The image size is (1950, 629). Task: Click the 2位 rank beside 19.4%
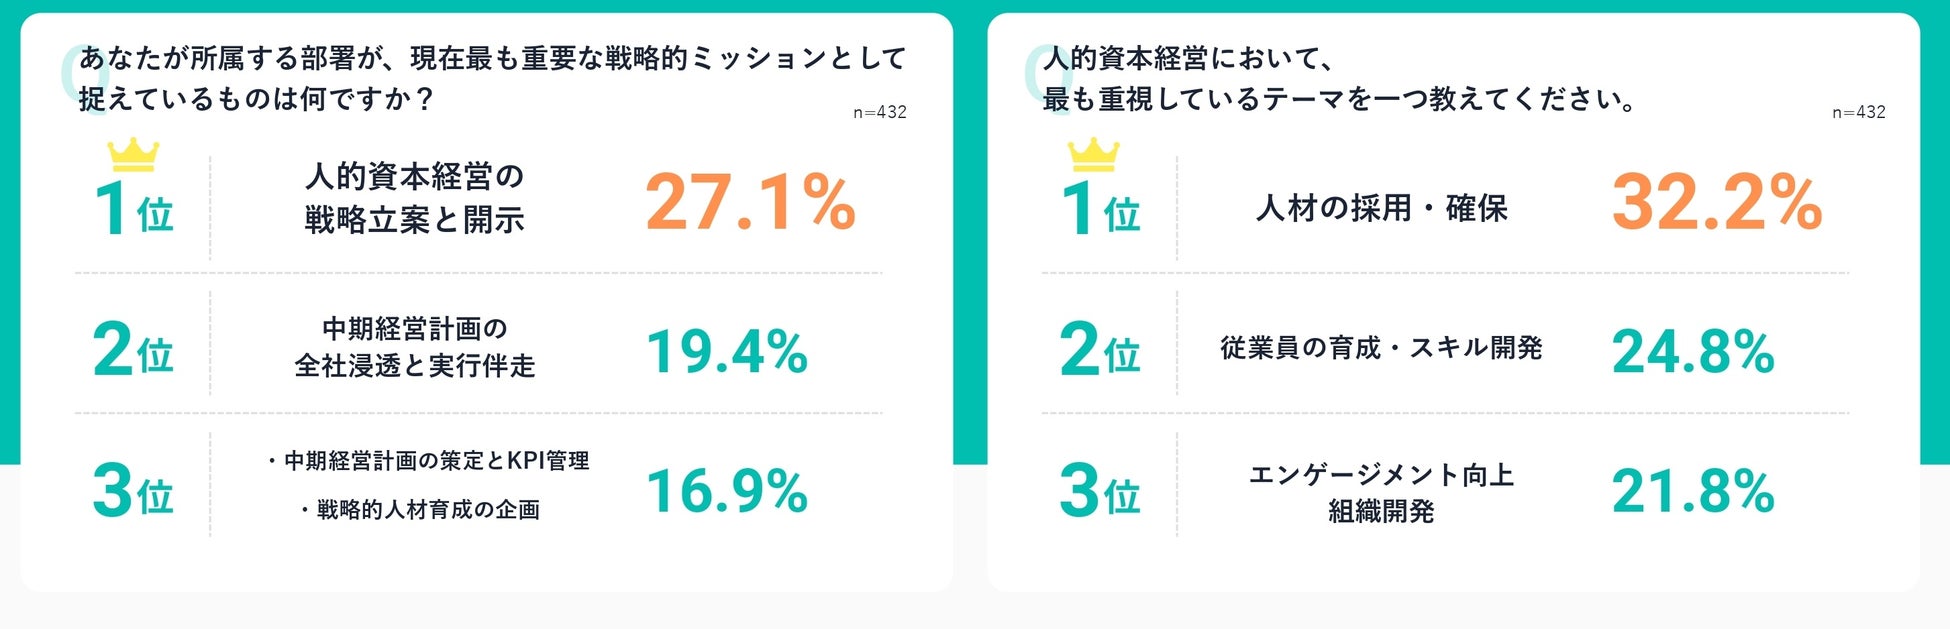(133, 350)
